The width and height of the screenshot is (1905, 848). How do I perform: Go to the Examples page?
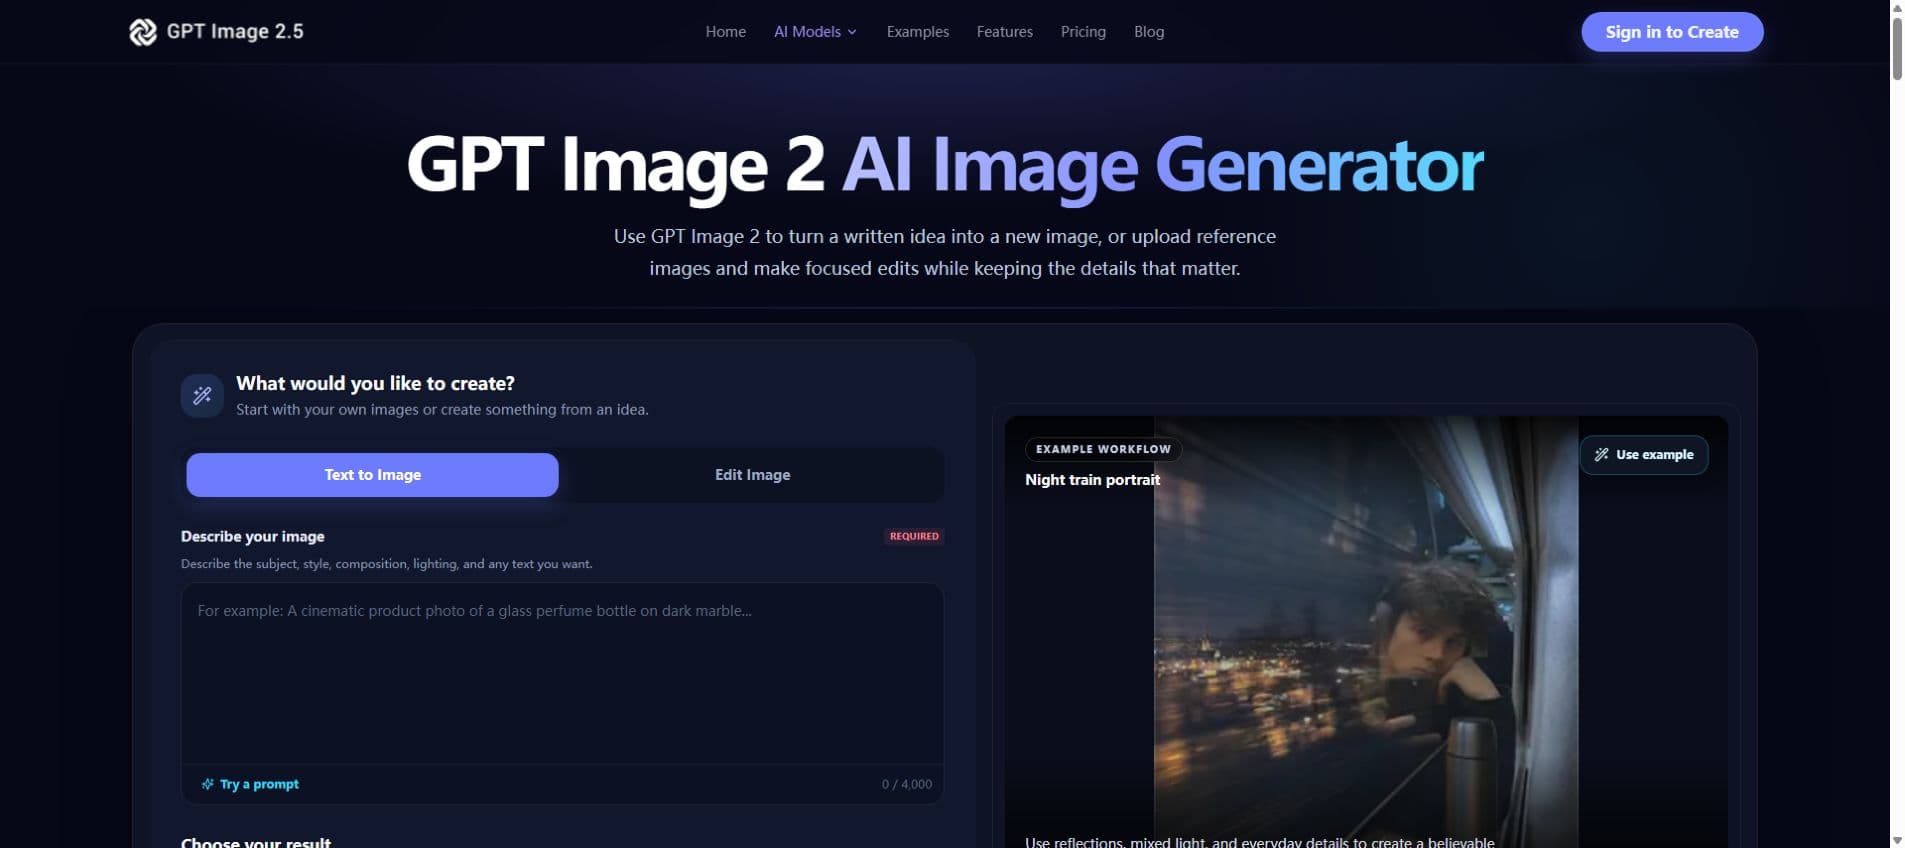[917, 32]
